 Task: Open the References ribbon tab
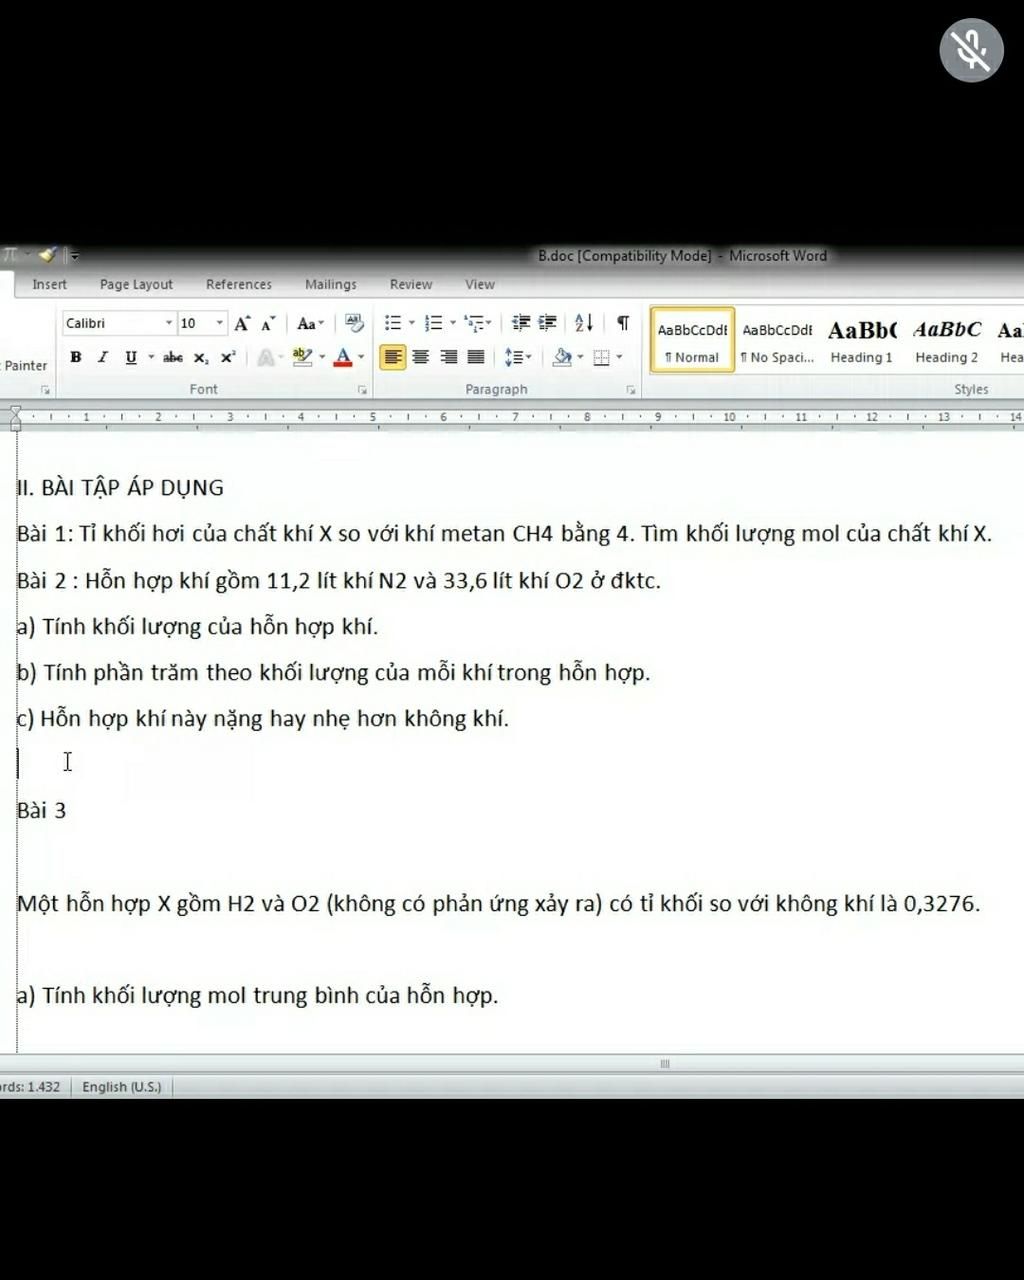[x=239, y=284]
